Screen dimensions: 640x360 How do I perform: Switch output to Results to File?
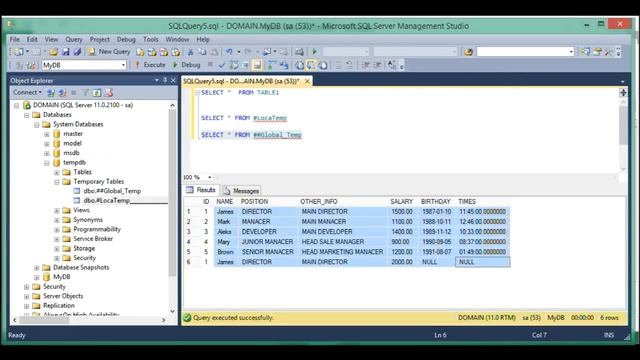[323, 65]
